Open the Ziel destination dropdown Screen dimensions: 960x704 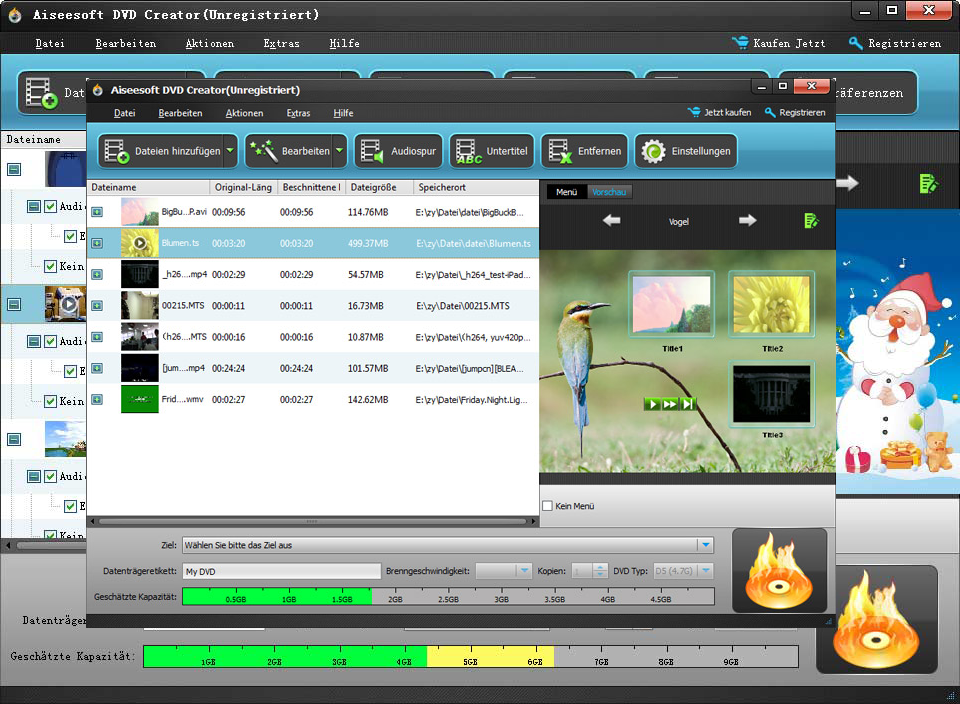[706, 545]
